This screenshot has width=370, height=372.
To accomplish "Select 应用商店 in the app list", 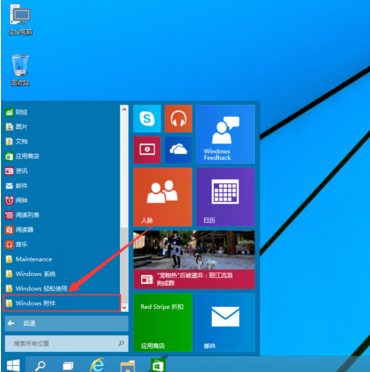I will (62, 156).
